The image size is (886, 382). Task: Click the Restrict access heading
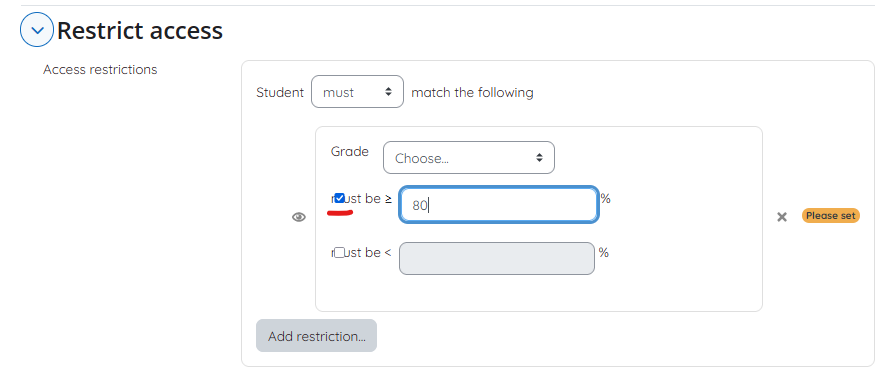pos(140,31)
